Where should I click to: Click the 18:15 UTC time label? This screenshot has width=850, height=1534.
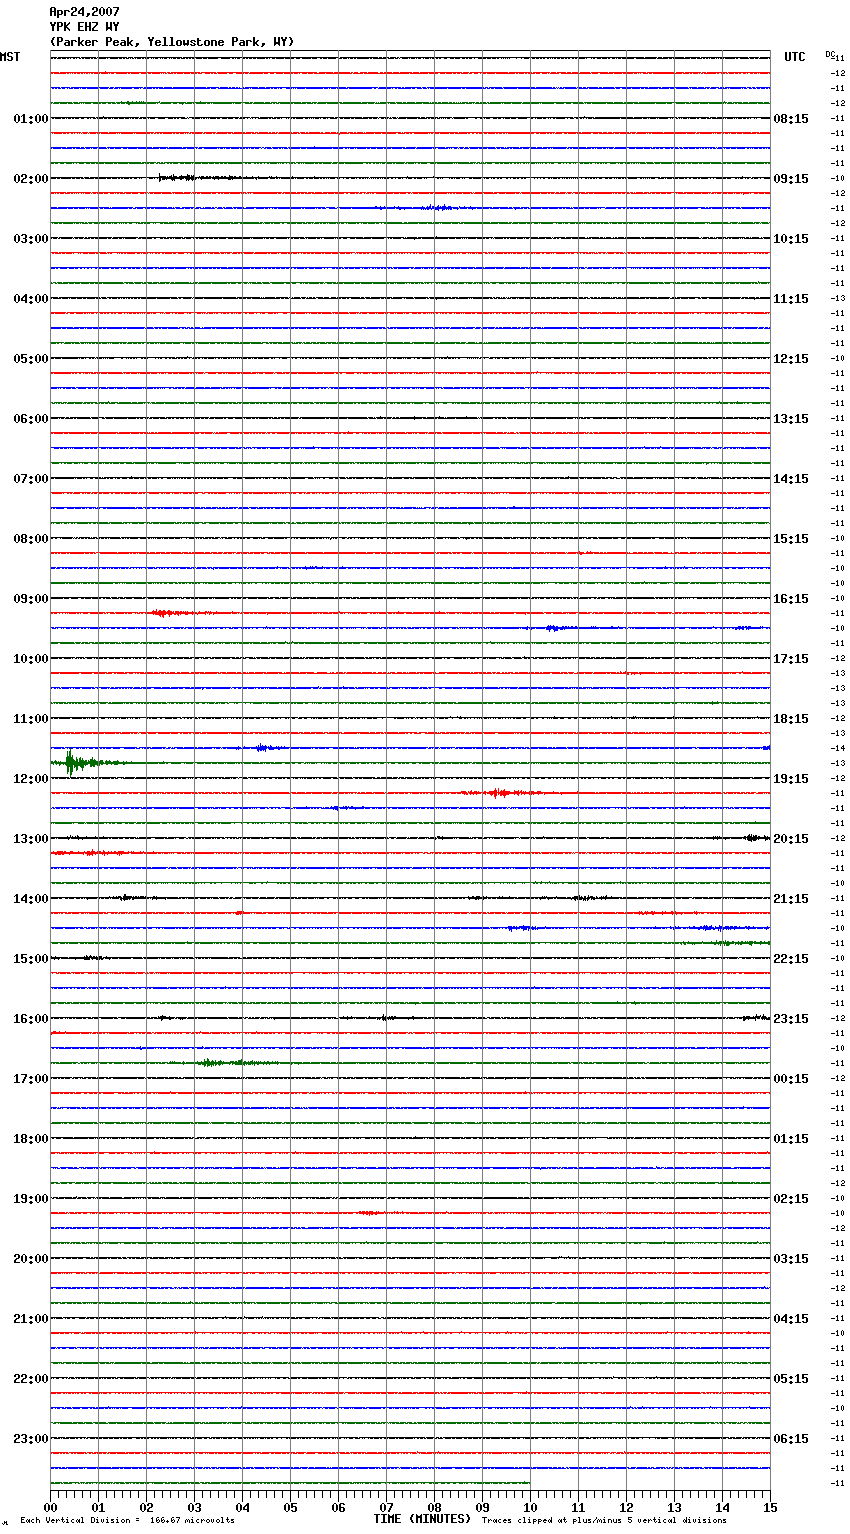791,719
